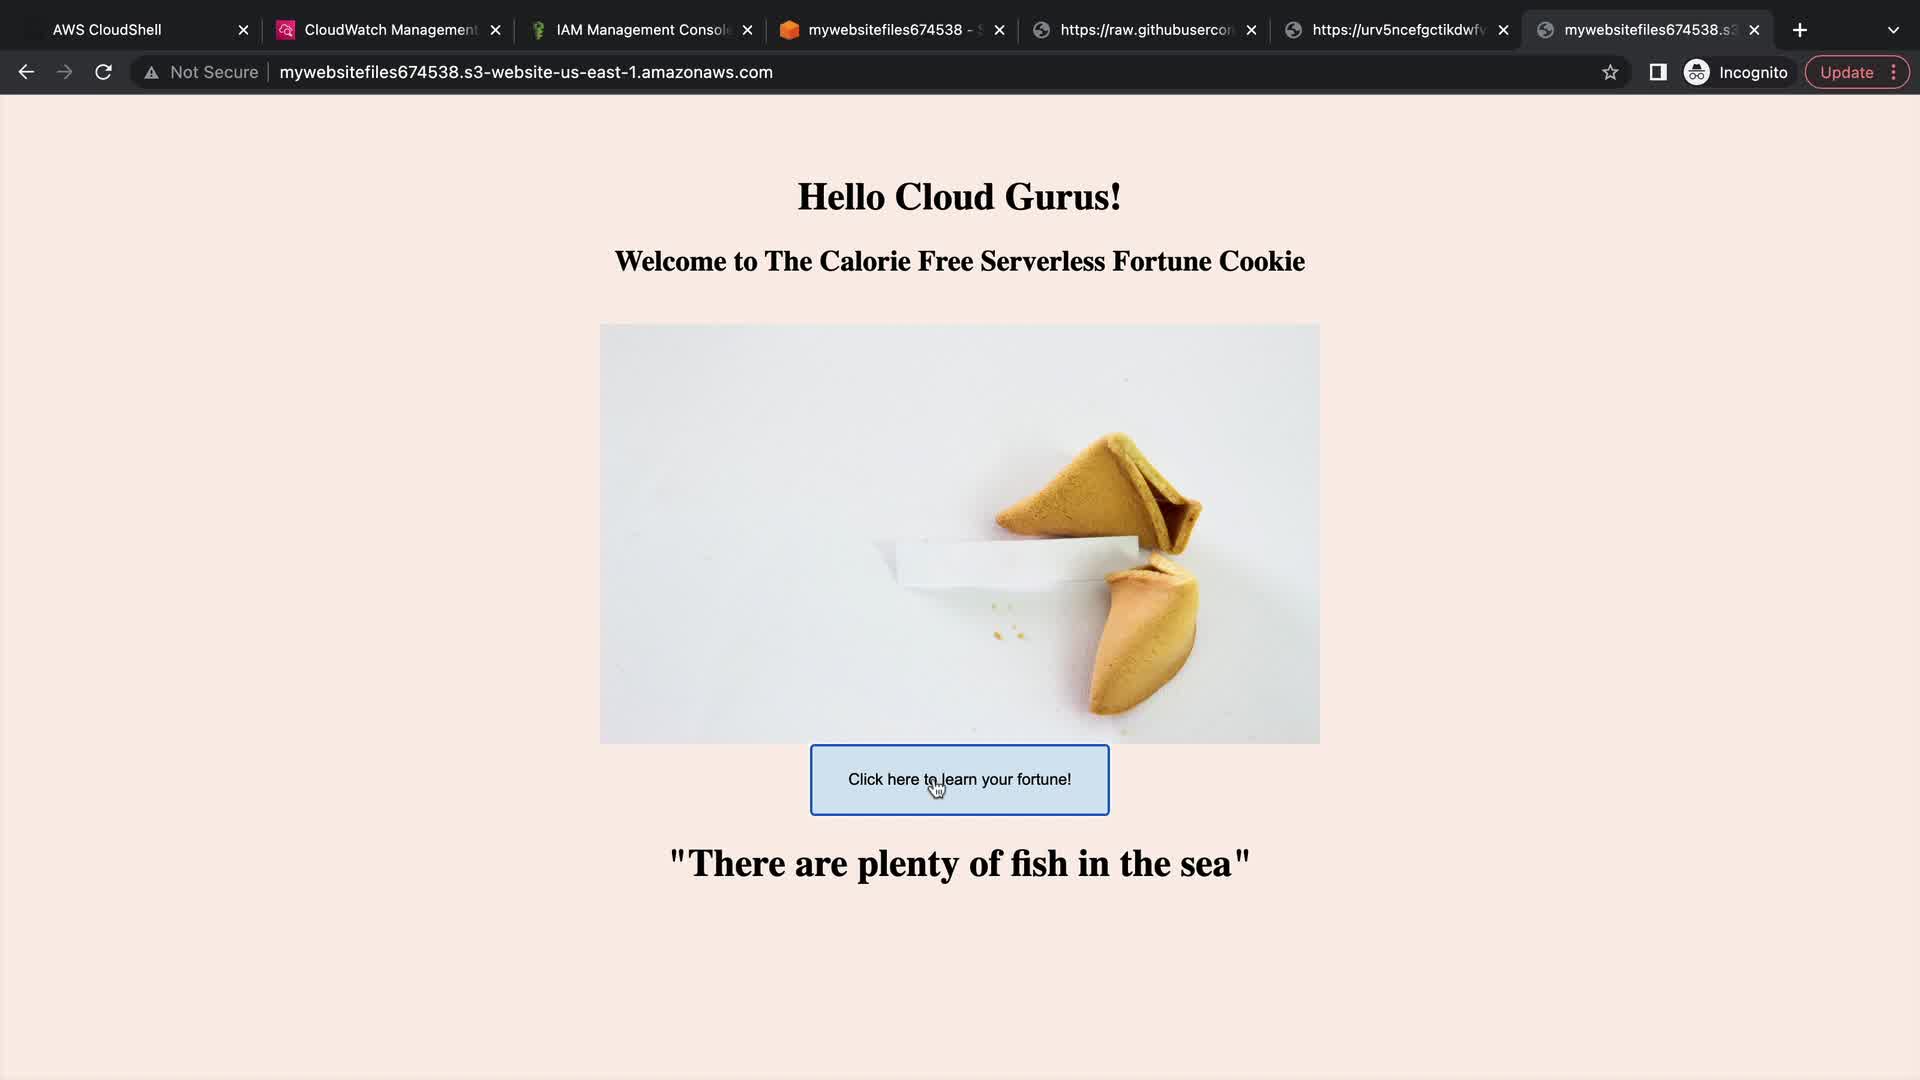Click the fortune cookie image
This screenshot has width=1920, height=1080.
tap(960, 533)
